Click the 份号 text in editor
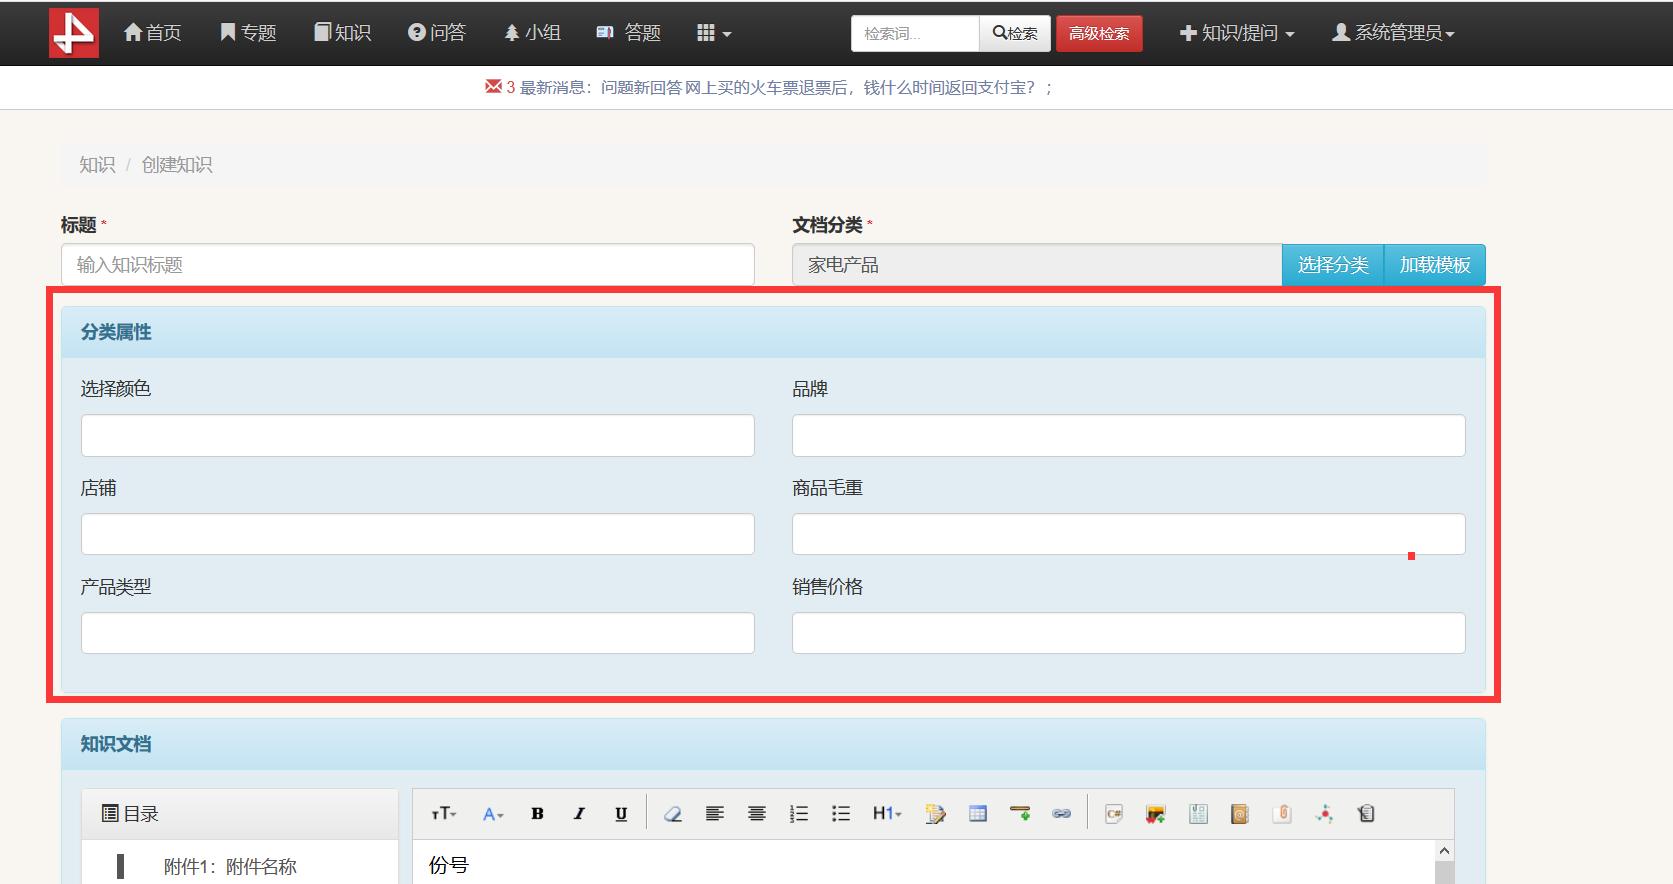 point(448,865)
